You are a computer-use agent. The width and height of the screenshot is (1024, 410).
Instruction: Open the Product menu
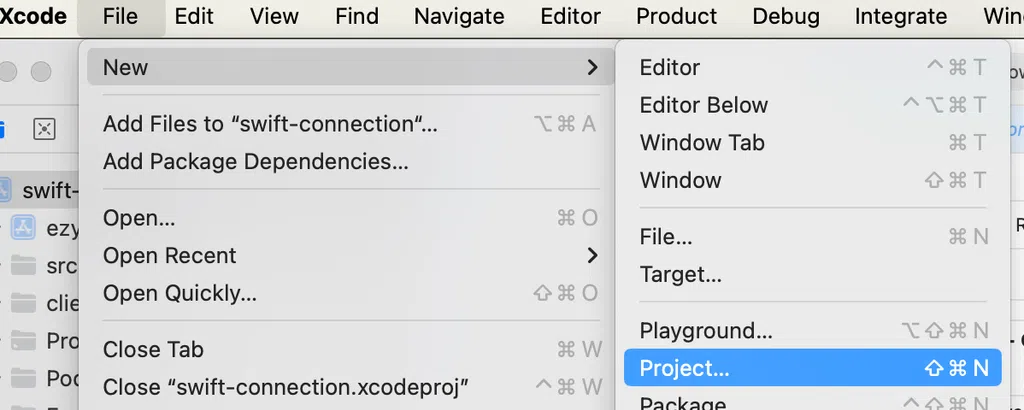click(676, 16)
